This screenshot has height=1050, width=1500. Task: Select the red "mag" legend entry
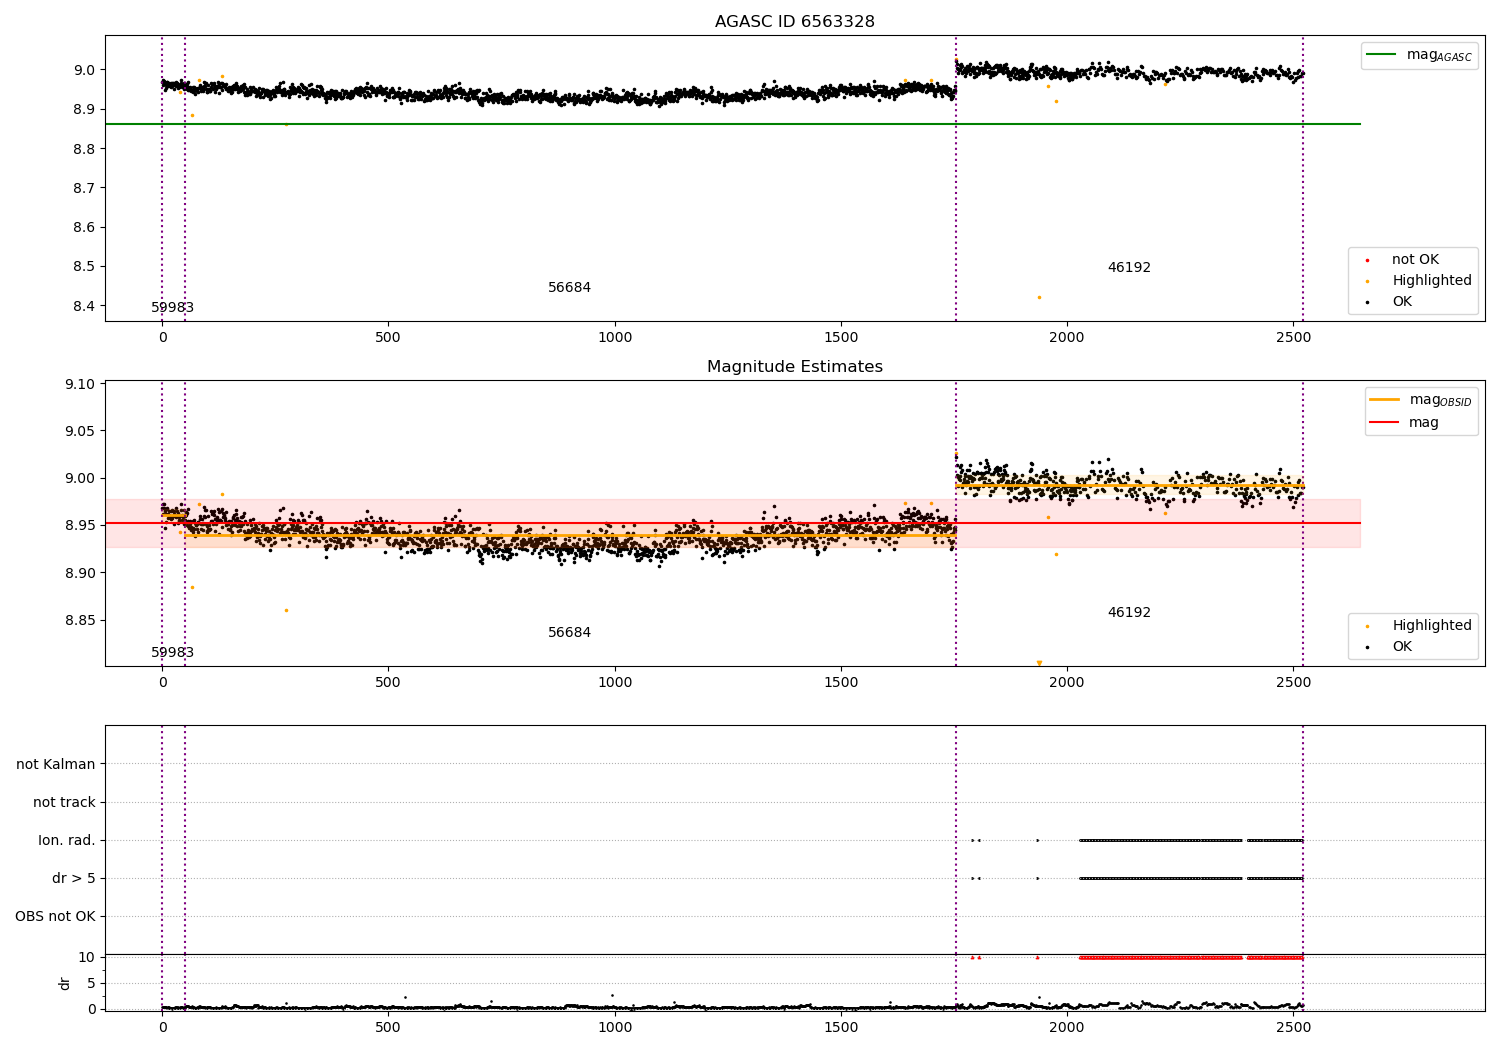point(1404,423)
